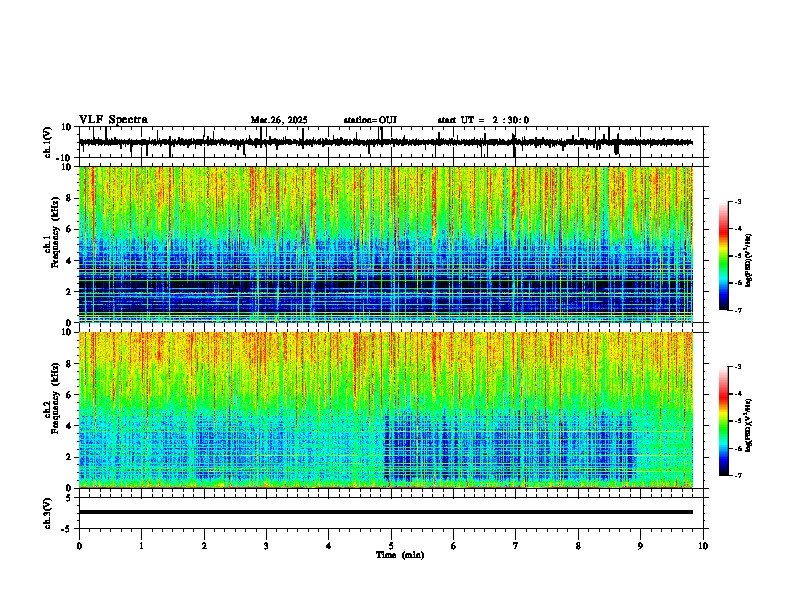Click the "8" kHz tick on ch.1 spectrogram
This screenshot has width=792, height=612.
pyautogui.click(x=69, y=198)
